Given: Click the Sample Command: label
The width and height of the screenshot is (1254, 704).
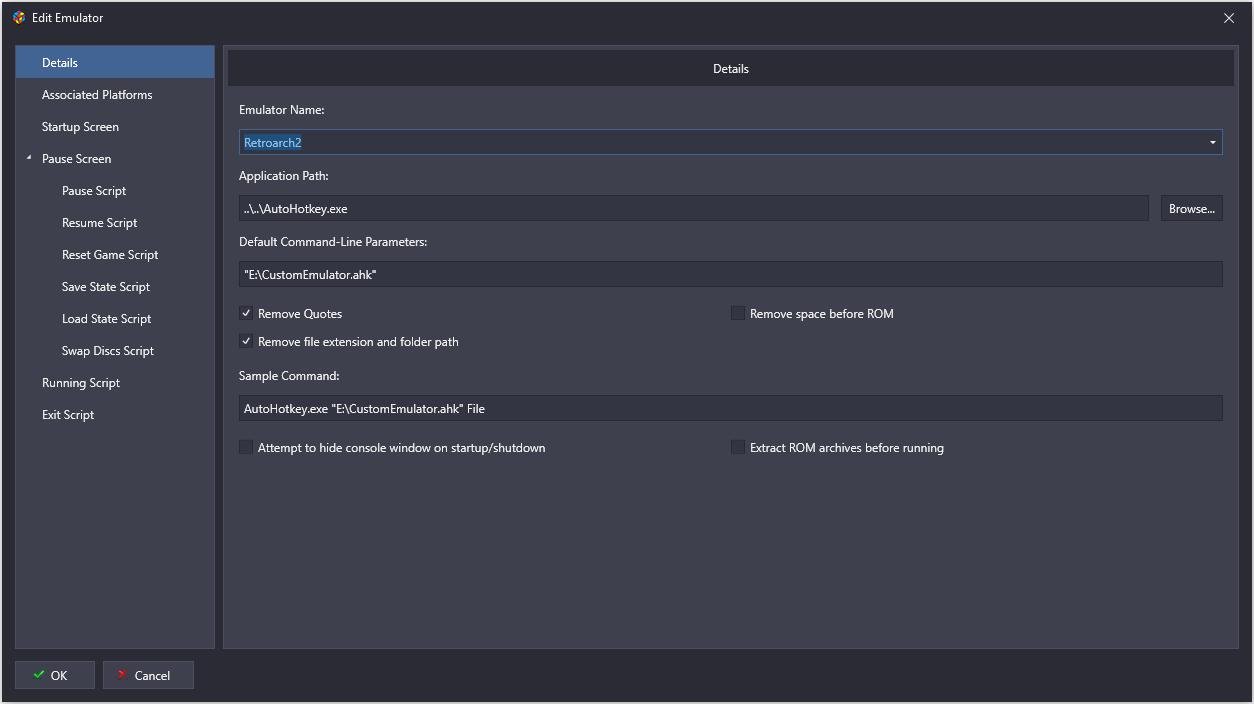Looking at the screenshot, I should coord(289,375).
